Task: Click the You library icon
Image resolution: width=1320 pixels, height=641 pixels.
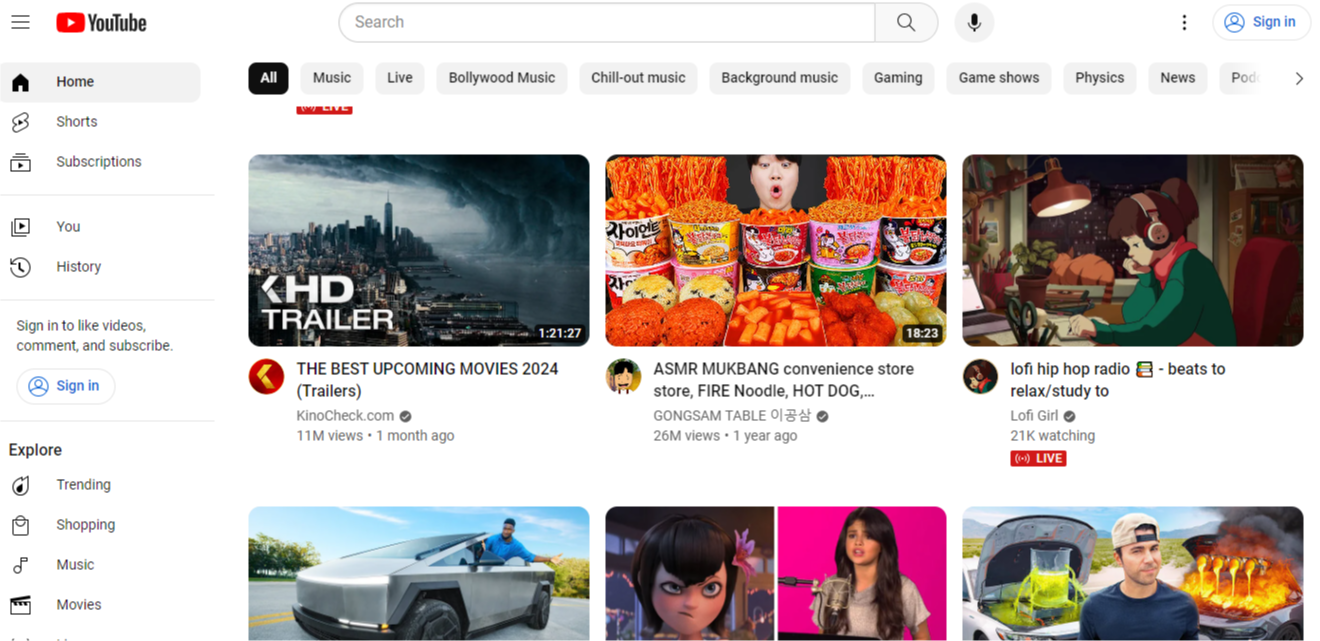Action: (21, 227)
